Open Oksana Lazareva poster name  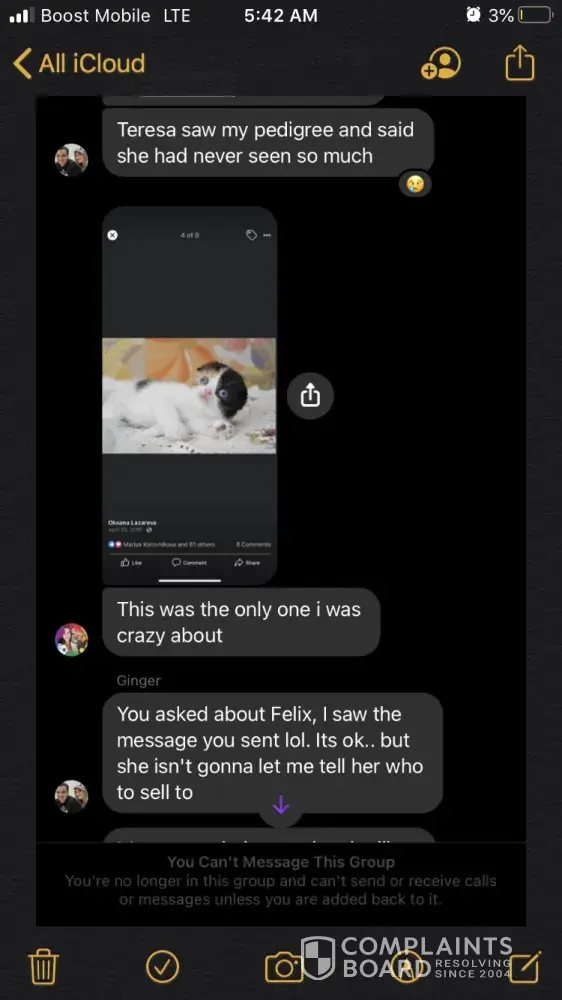pos(132,522)
